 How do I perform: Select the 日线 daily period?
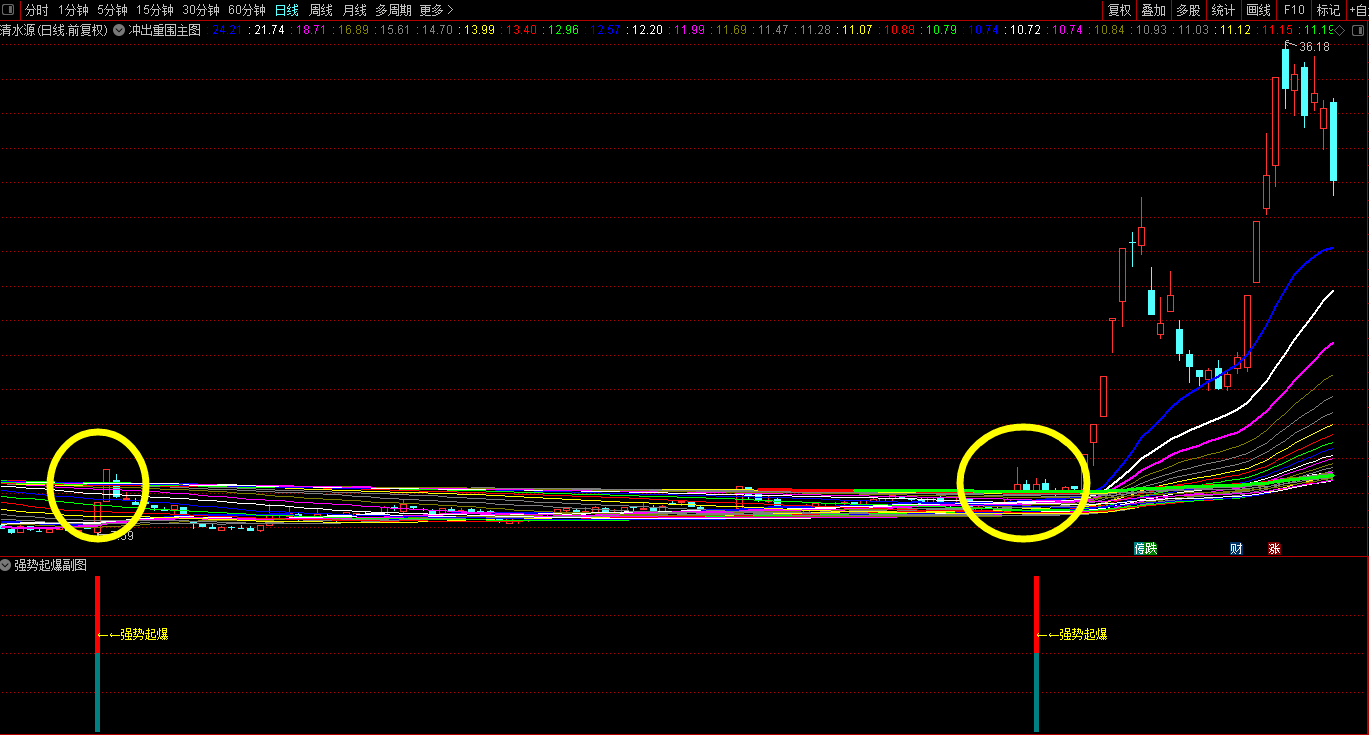pos(287,10)
